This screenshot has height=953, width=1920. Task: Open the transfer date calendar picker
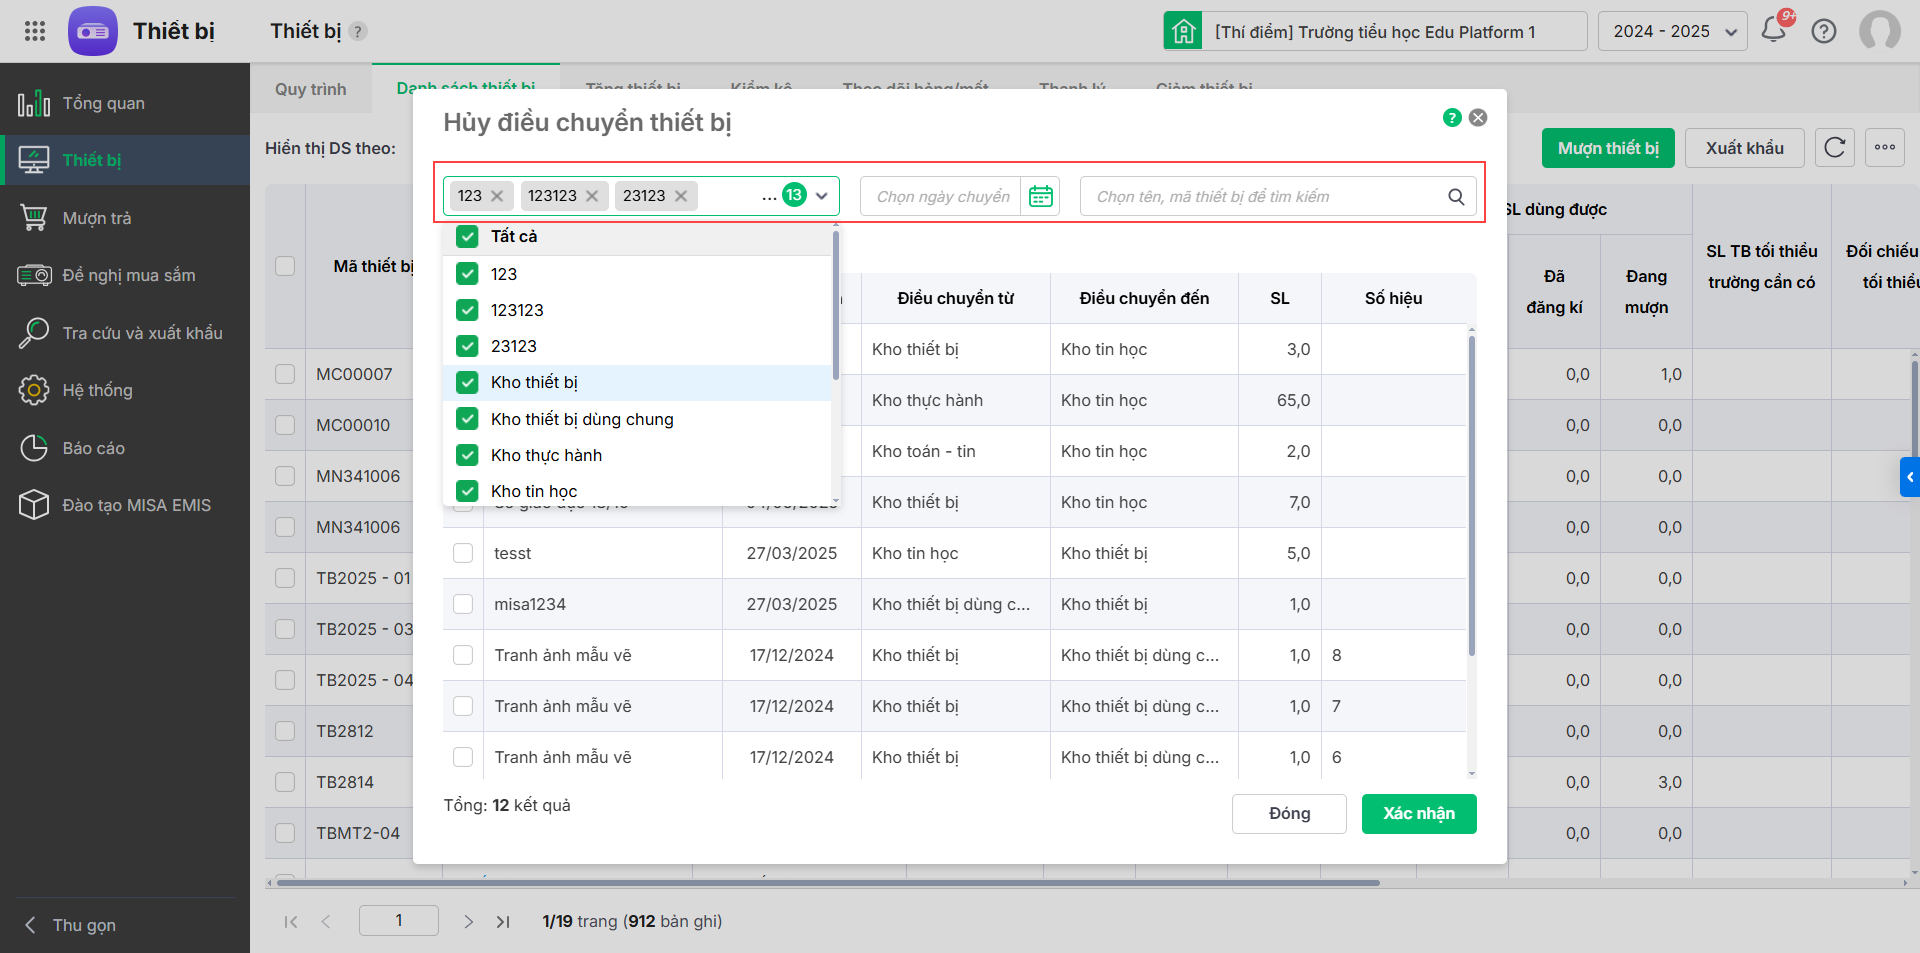pyautogui.click(x=1041, y=196)
